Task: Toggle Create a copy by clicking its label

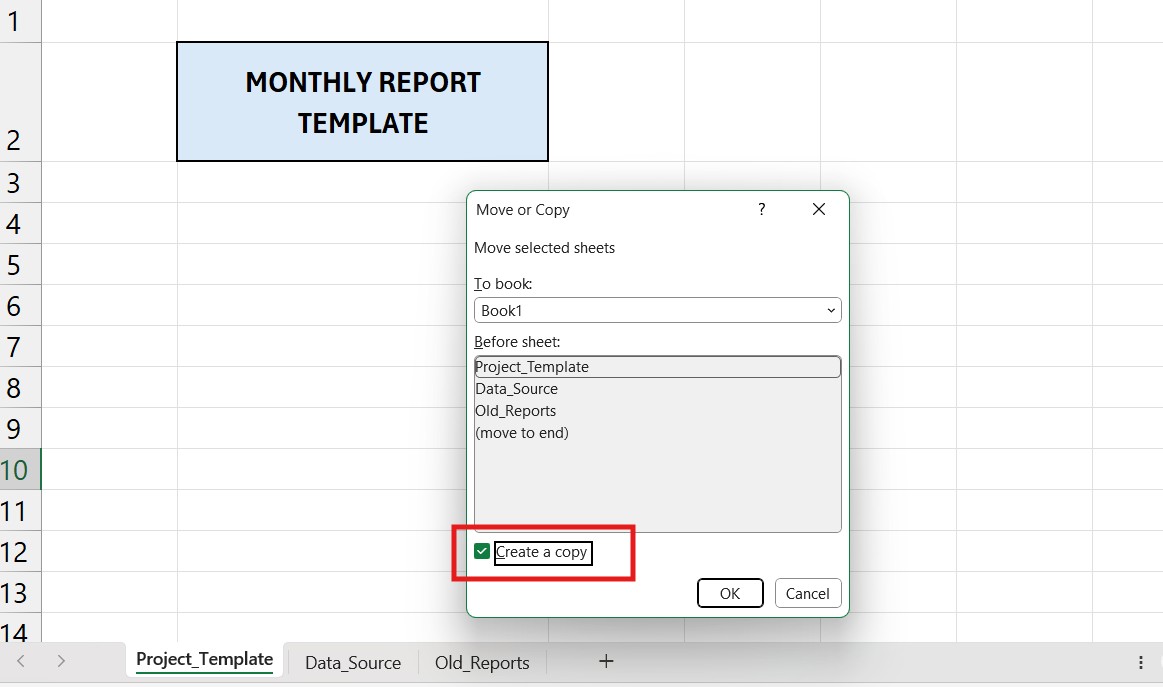Action: tap(542, 552)
